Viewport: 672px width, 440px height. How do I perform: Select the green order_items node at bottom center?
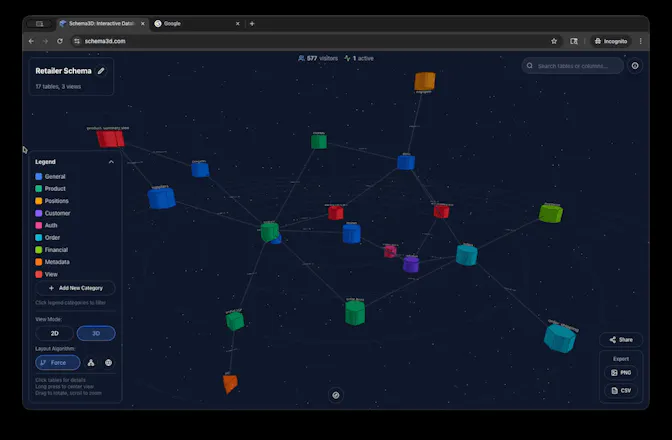click(355, 312)
